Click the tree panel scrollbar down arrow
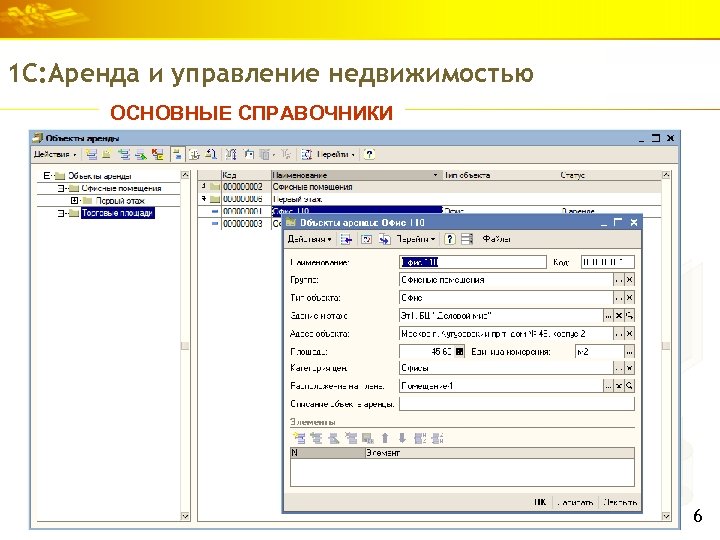The image size is (720, 540). [x=185, y=516]
